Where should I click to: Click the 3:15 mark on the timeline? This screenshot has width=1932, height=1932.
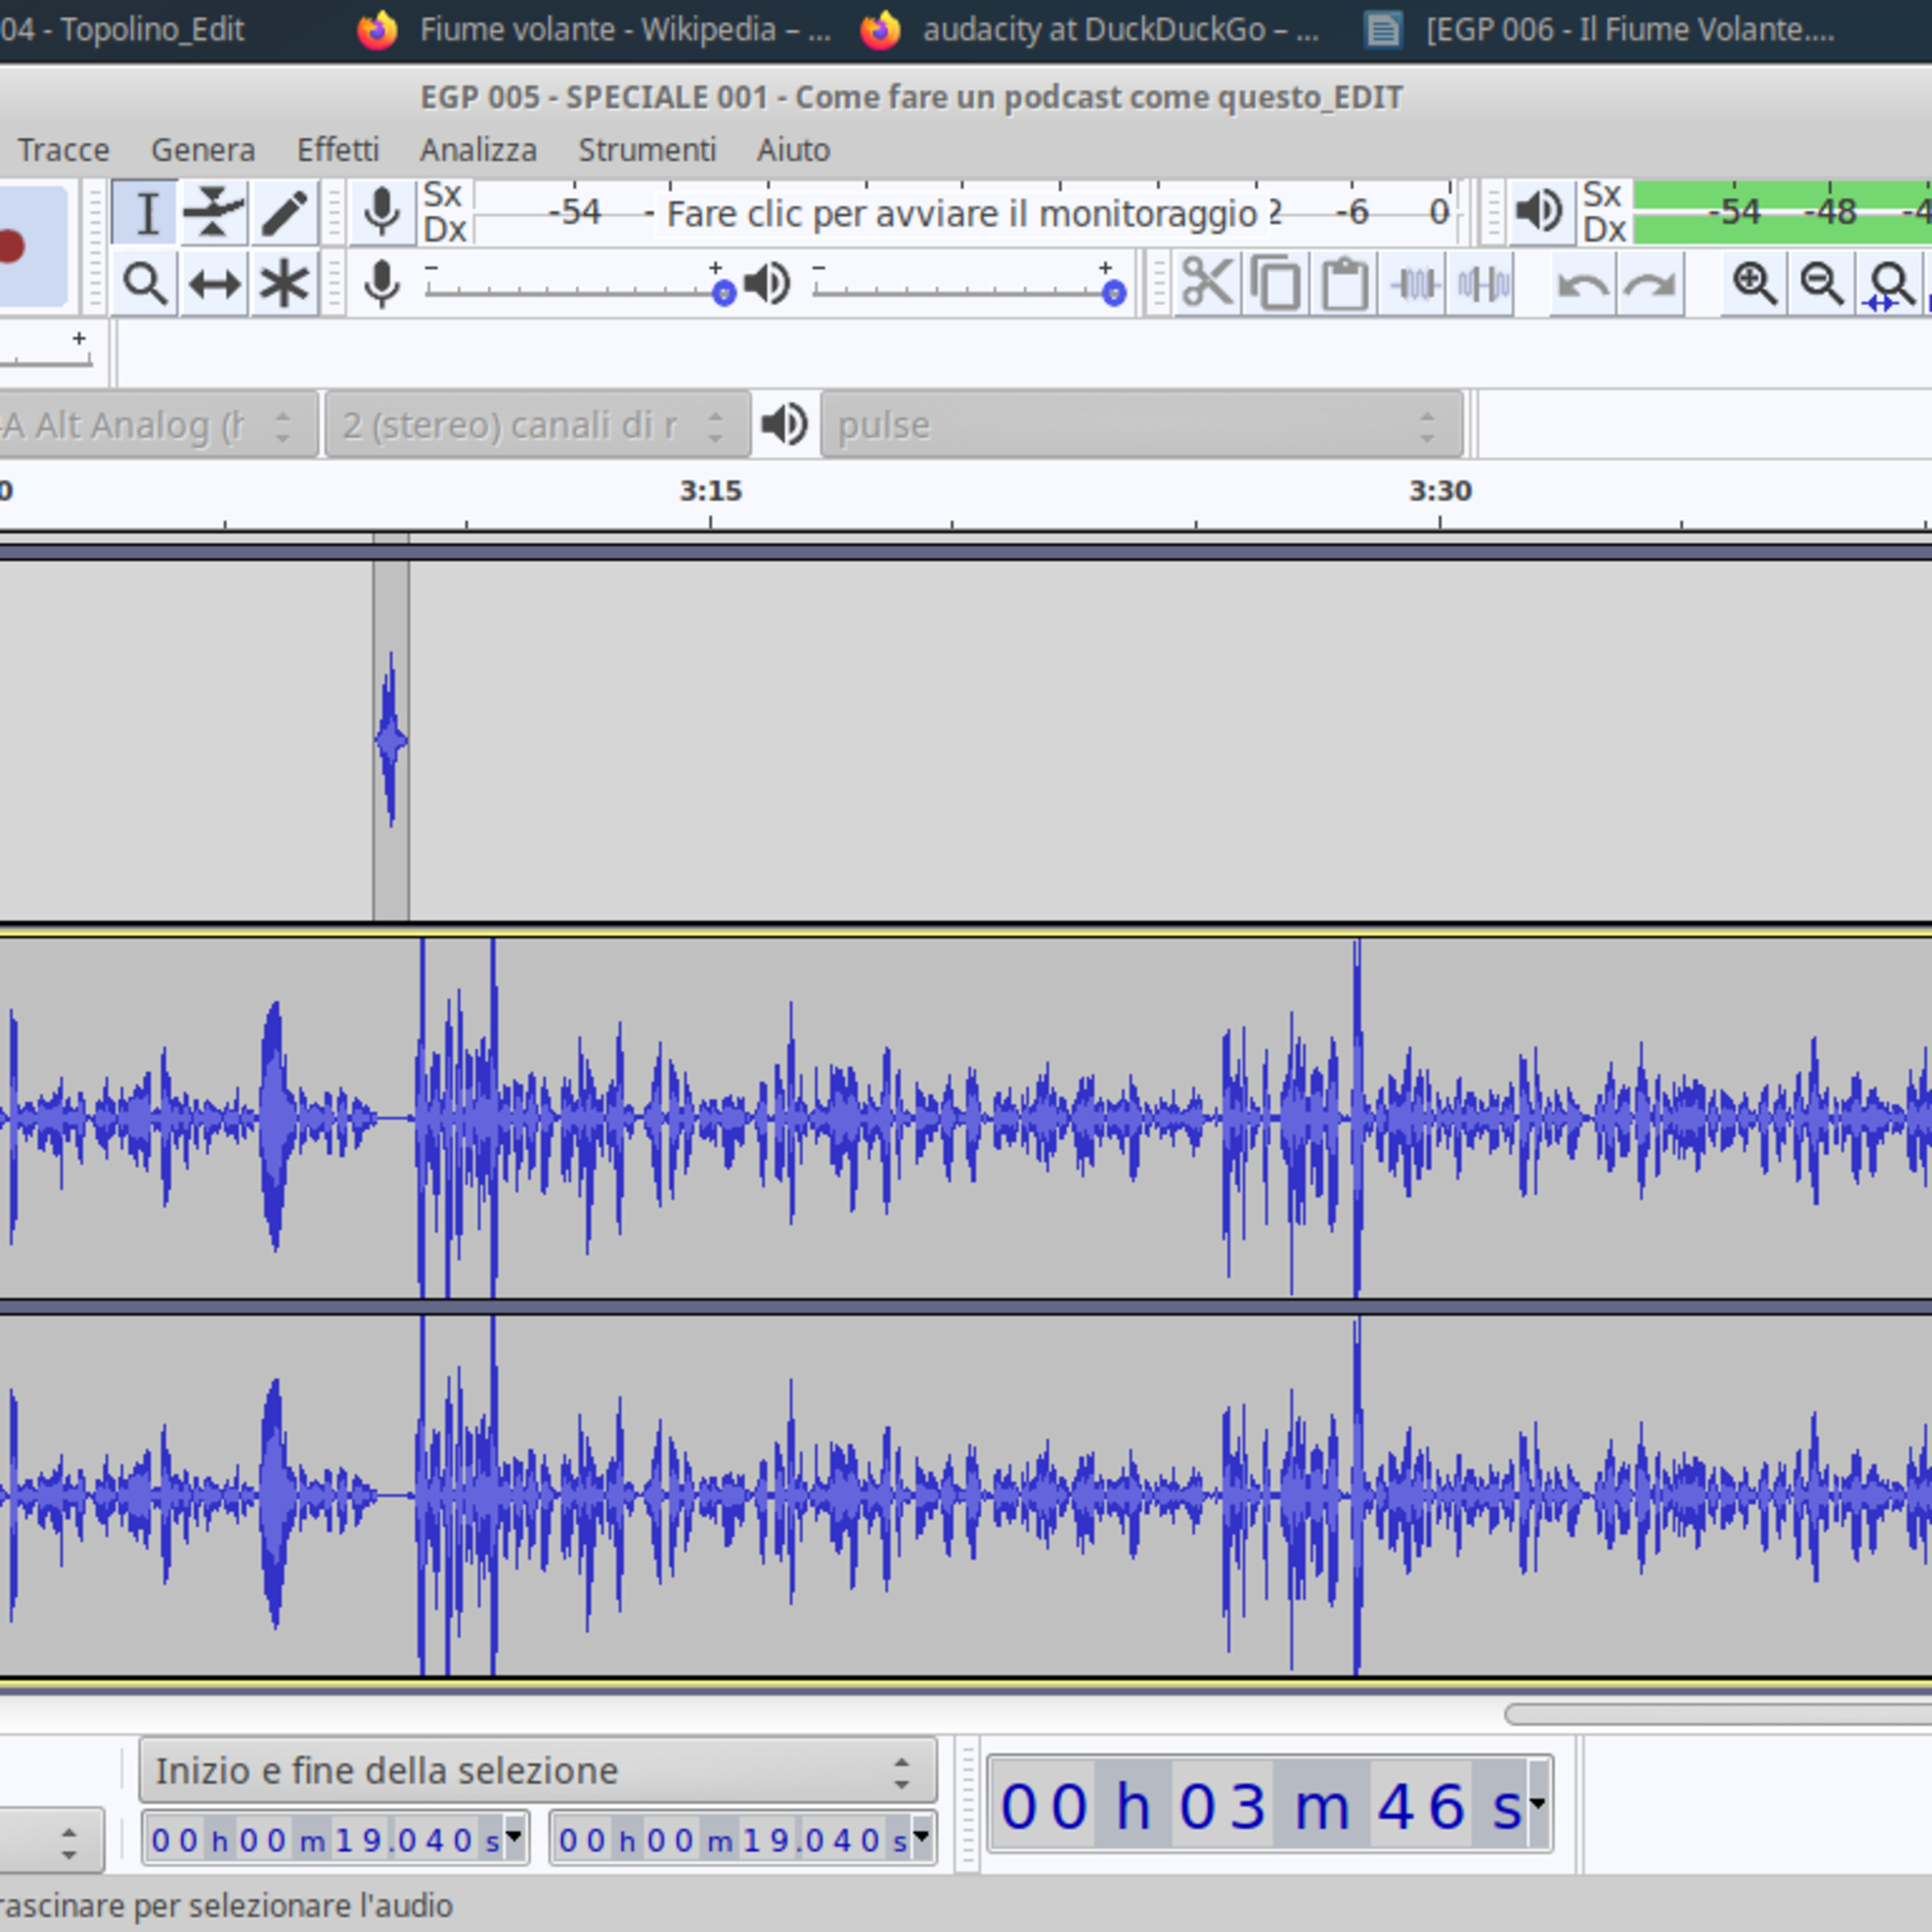click(x=711, y=492)
